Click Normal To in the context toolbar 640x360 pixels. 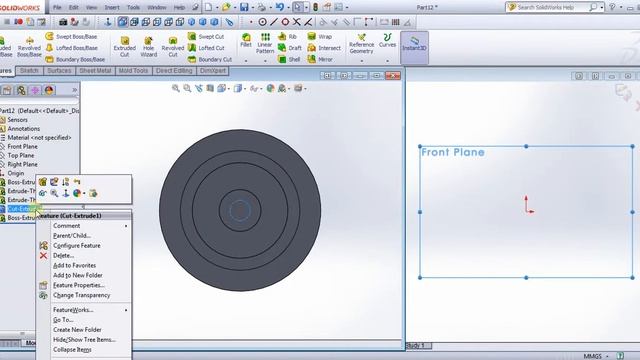[65, 193]
